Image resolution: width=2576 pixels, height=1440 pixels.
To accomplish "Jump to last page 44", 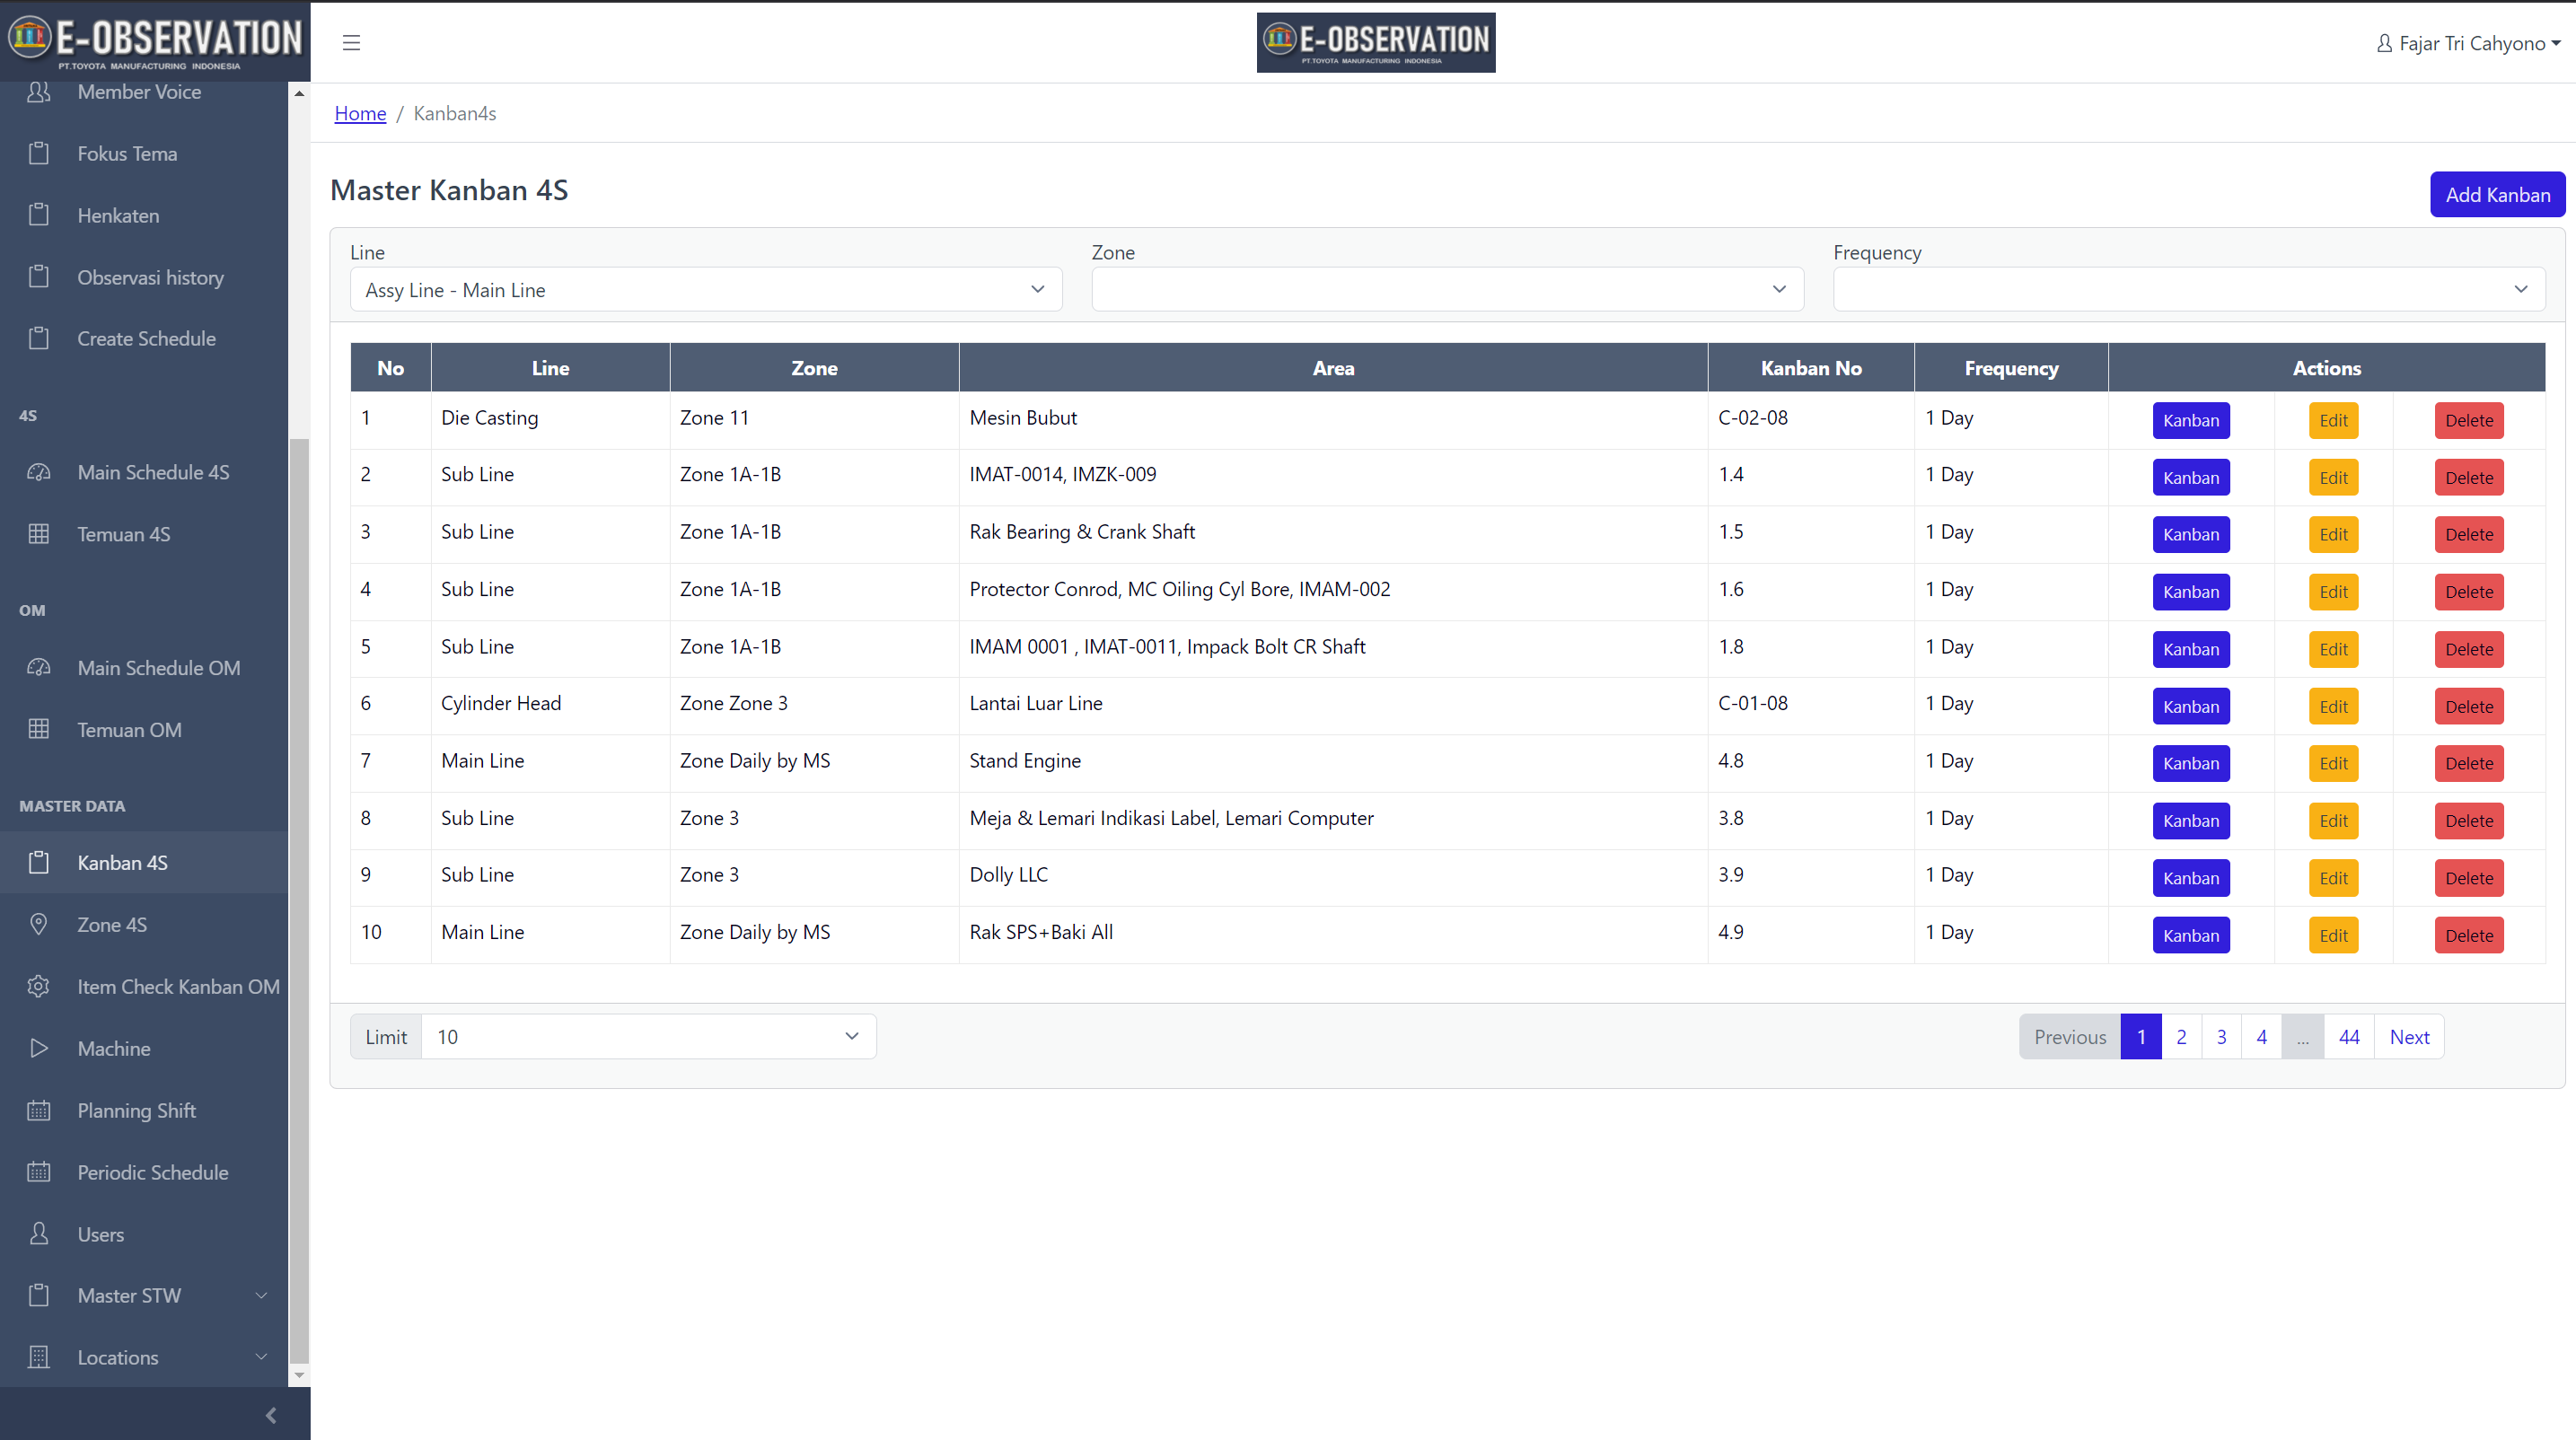I will coord(2349,1037).
